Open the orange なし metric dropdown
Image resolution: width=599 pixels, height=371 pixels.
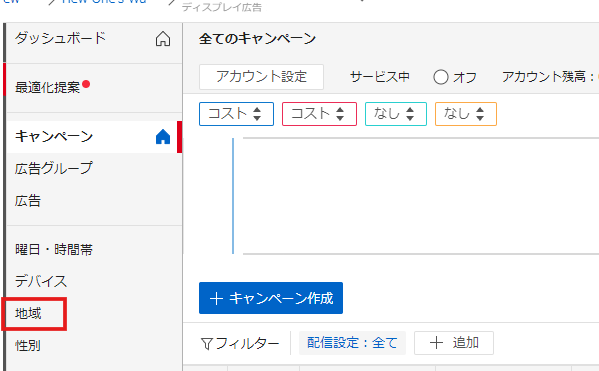[x=466, y=114]
